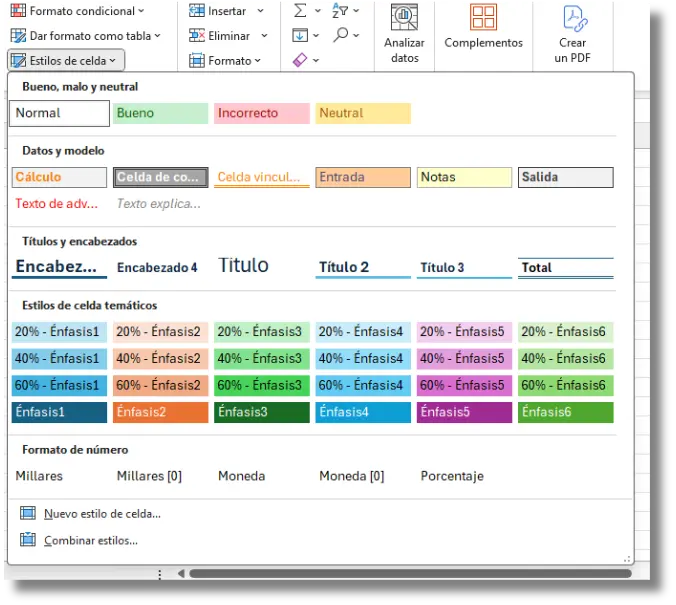Click the AutoSum sigma icon

tap(300, 10)
